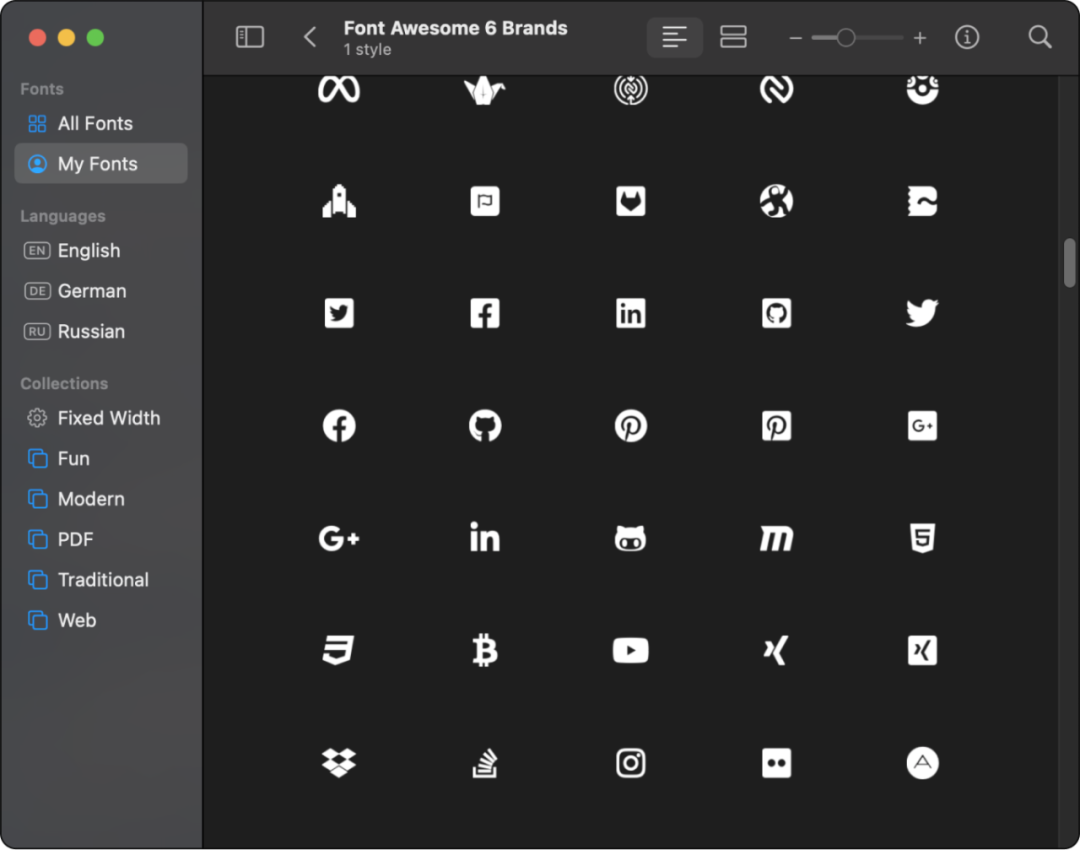The width and height of the screenshot is (1080, 850).
Task: Select the round GitHub Octocat glyph
Action: click(485, 426)
